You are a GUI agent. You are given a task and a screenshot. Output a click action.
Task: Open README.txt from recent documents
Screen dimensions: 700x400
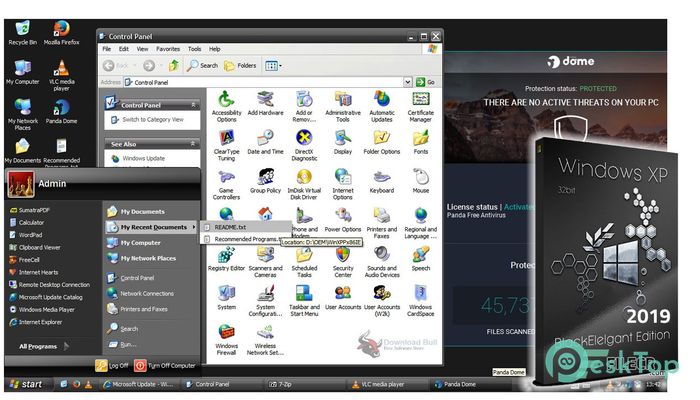coord(230,227)
